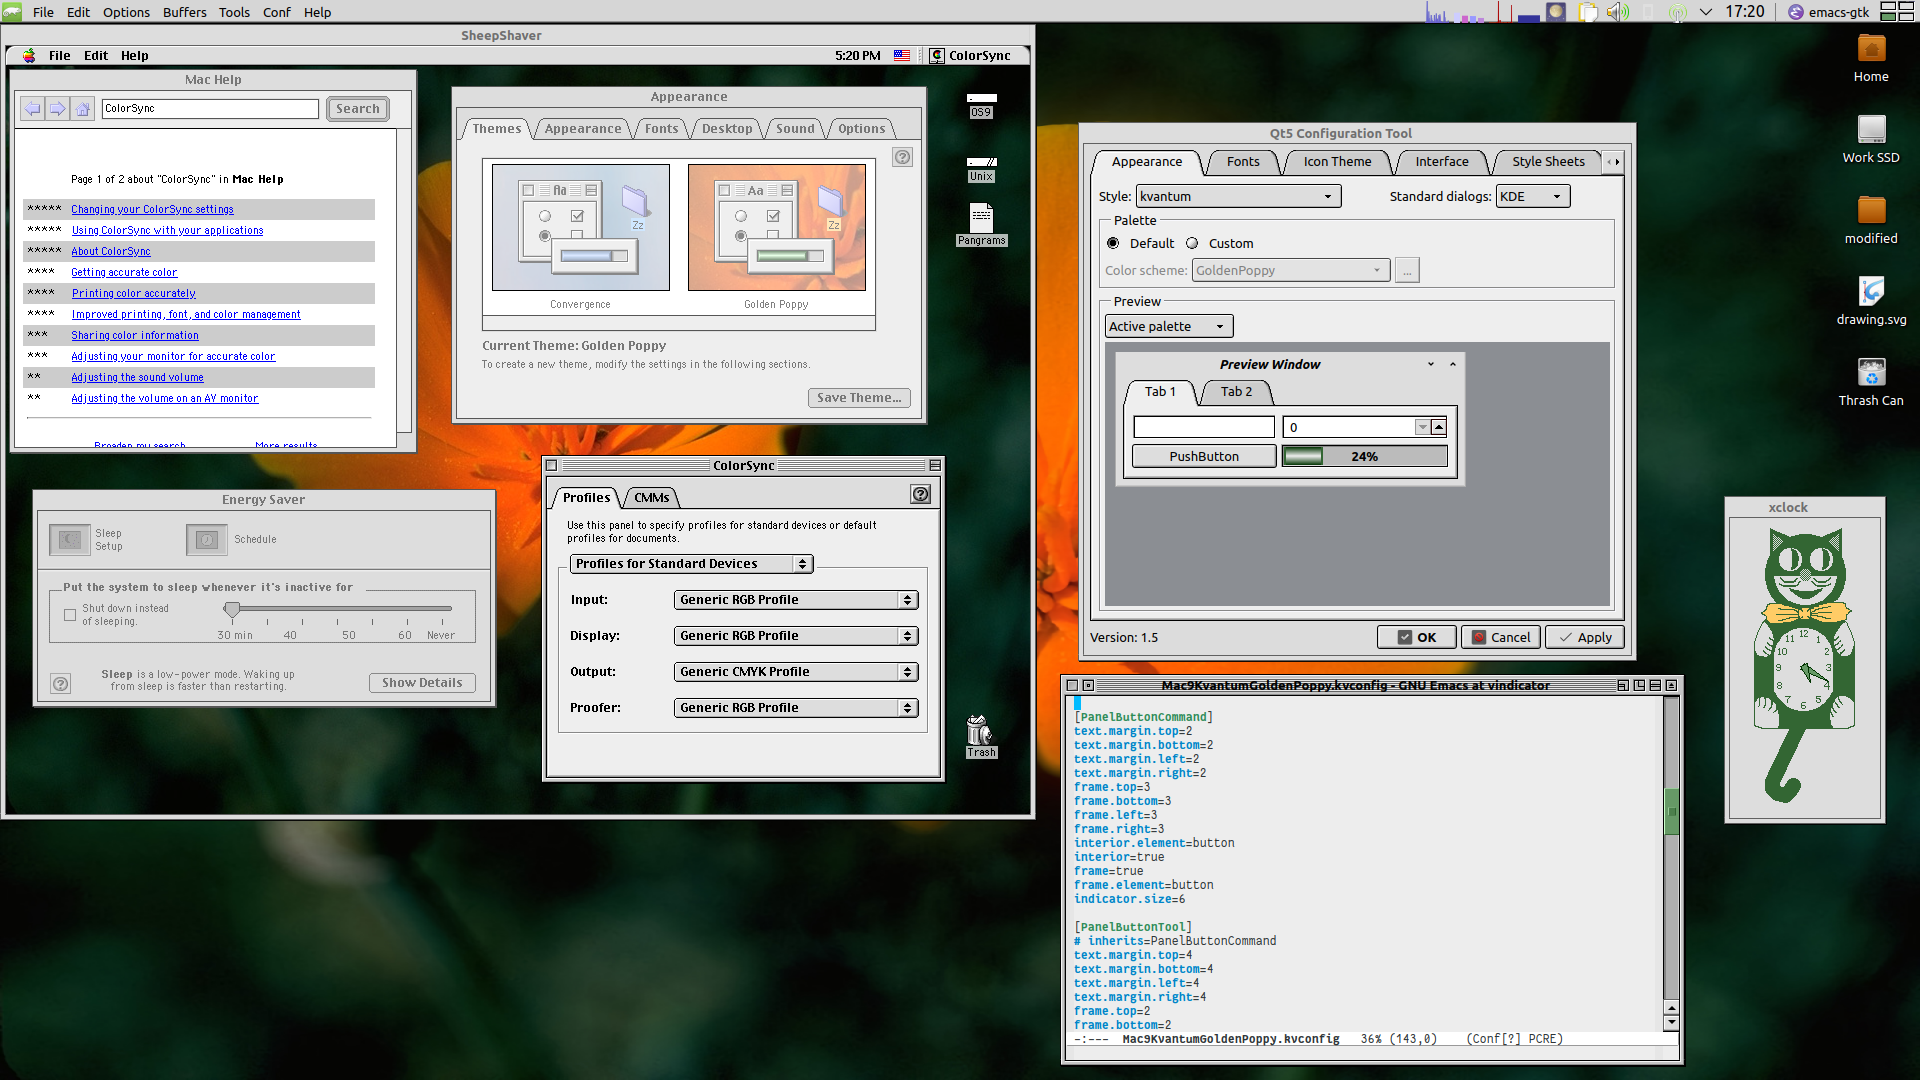Click the US flag keyboard icon

pyautogui.click(x=902, y=56)
